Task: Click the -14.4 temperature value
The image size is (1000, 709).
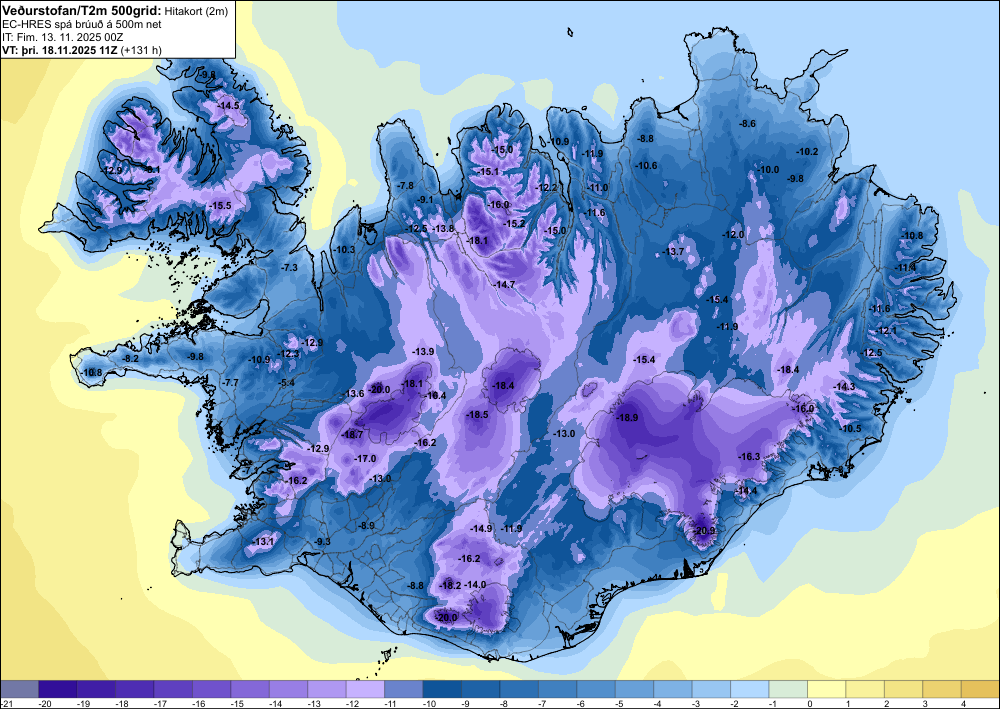Action: pyautogui.click(x=747, y=490)
